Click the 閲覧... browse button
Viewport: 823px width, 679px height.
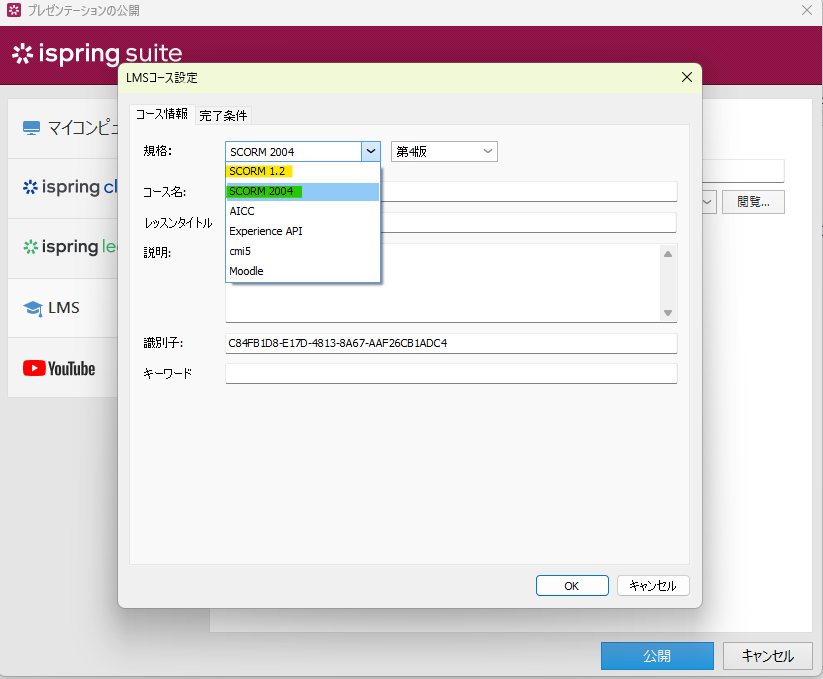pyautogui.click(x=753, y=202)
